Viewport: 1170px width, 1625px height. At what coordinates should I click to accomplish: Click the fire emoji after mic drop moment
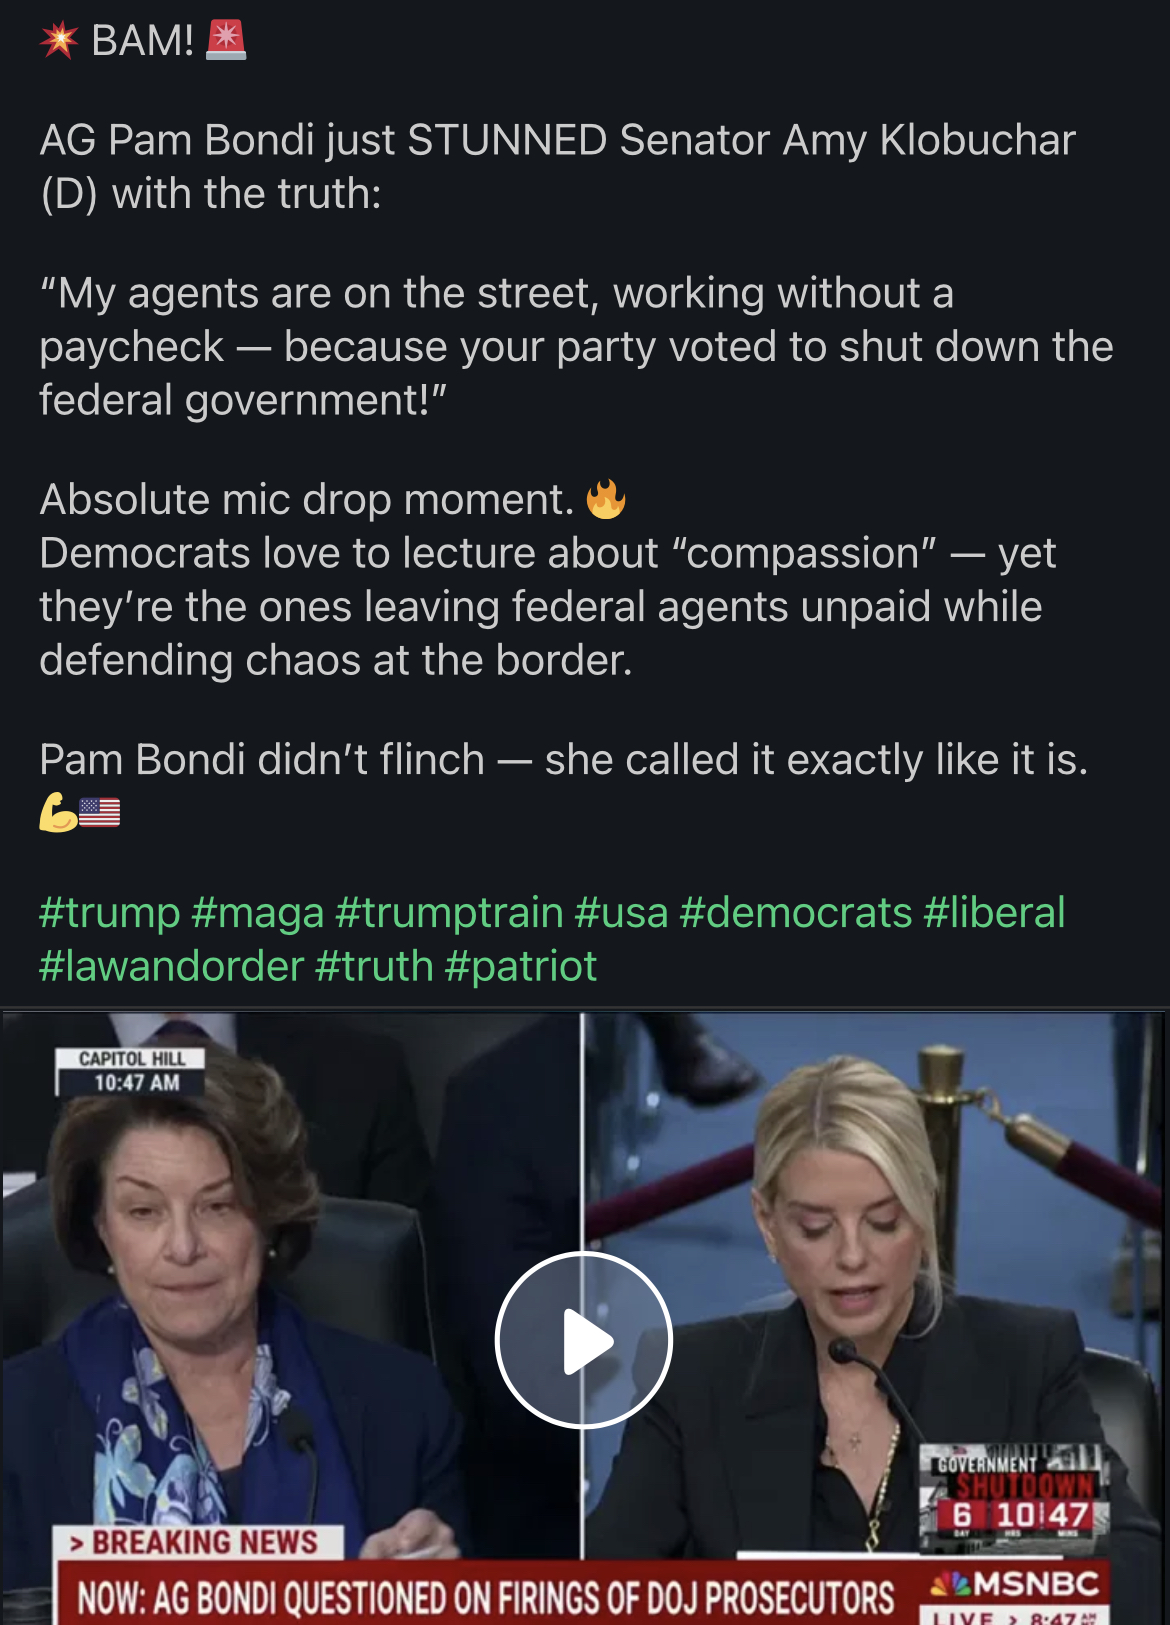pos(606,499)
